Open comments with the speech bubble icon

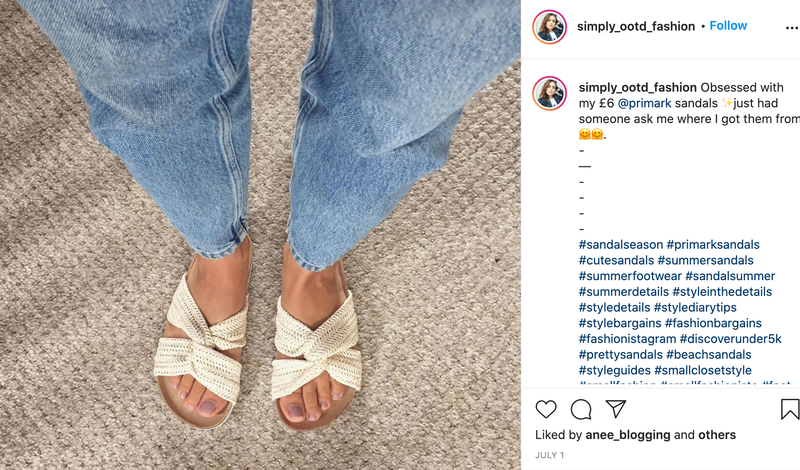tap(581, 409)
